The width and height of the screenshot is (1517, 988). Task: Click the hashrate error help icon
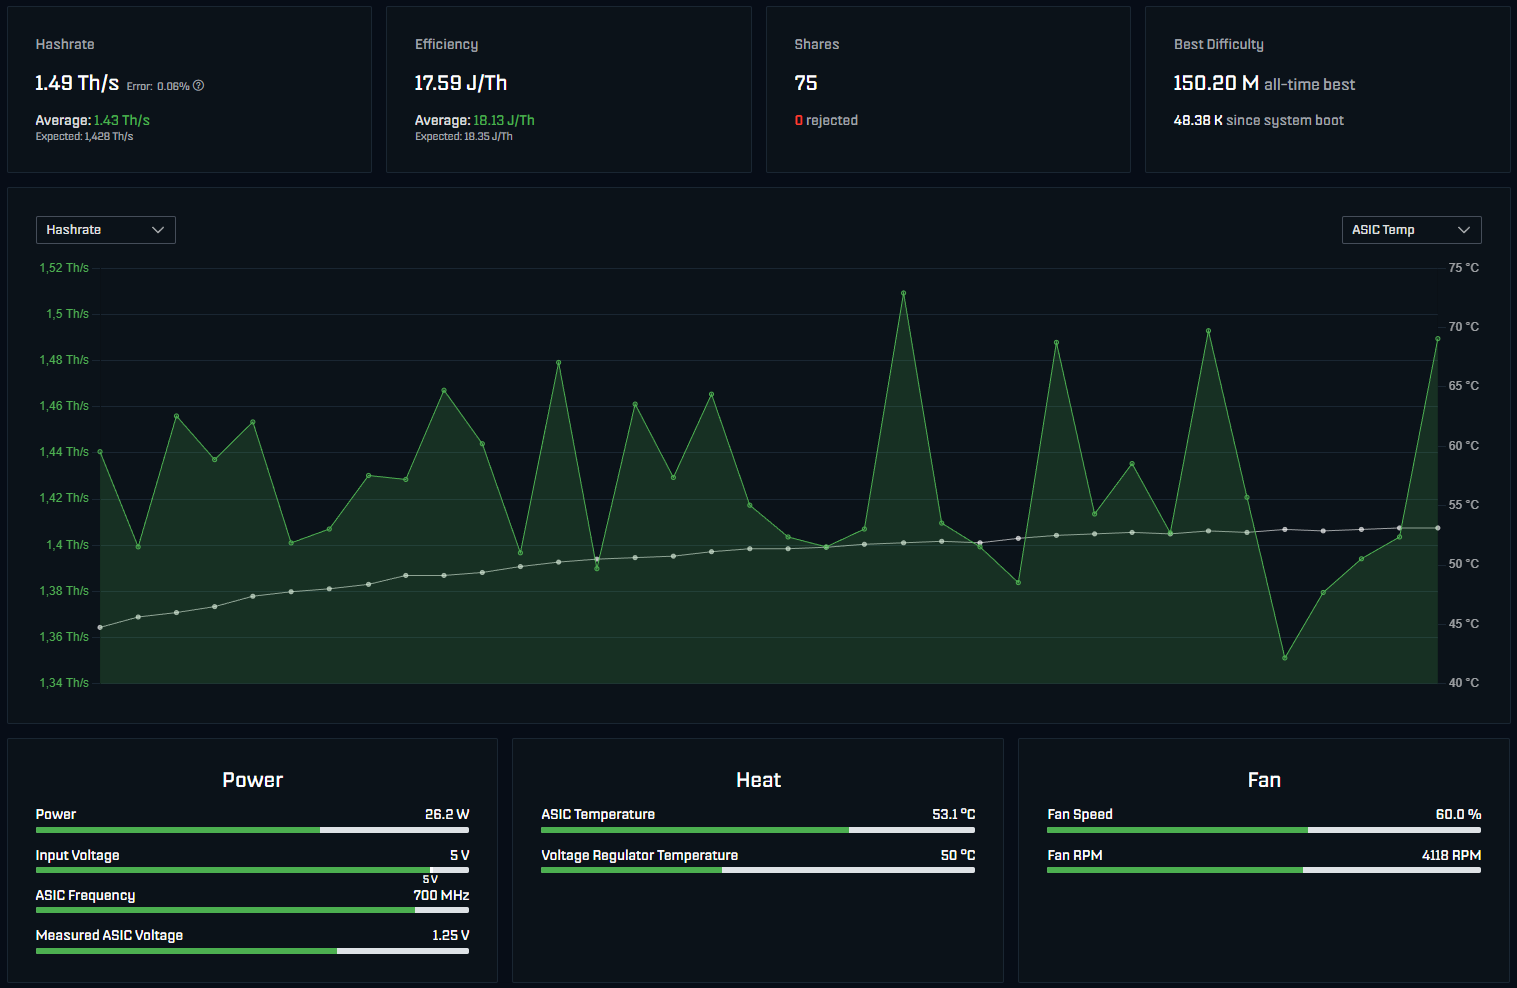(x=198, y=86)
